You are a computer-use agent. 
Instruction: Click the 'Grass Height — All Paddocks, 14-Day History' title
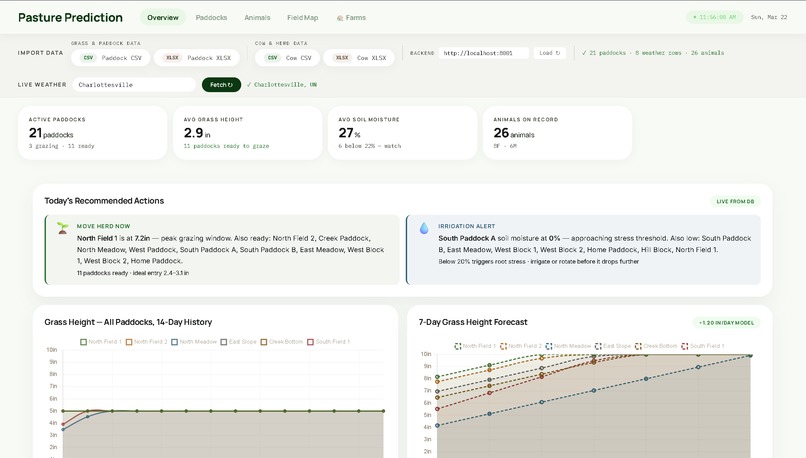tap(128, 322)
